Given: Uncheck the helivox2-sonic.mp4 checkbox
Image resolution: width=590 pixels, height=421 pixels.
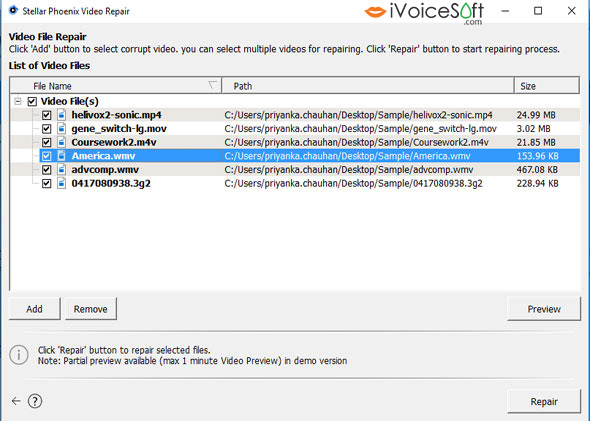Looking at the screenshot, I should [46, 115].
